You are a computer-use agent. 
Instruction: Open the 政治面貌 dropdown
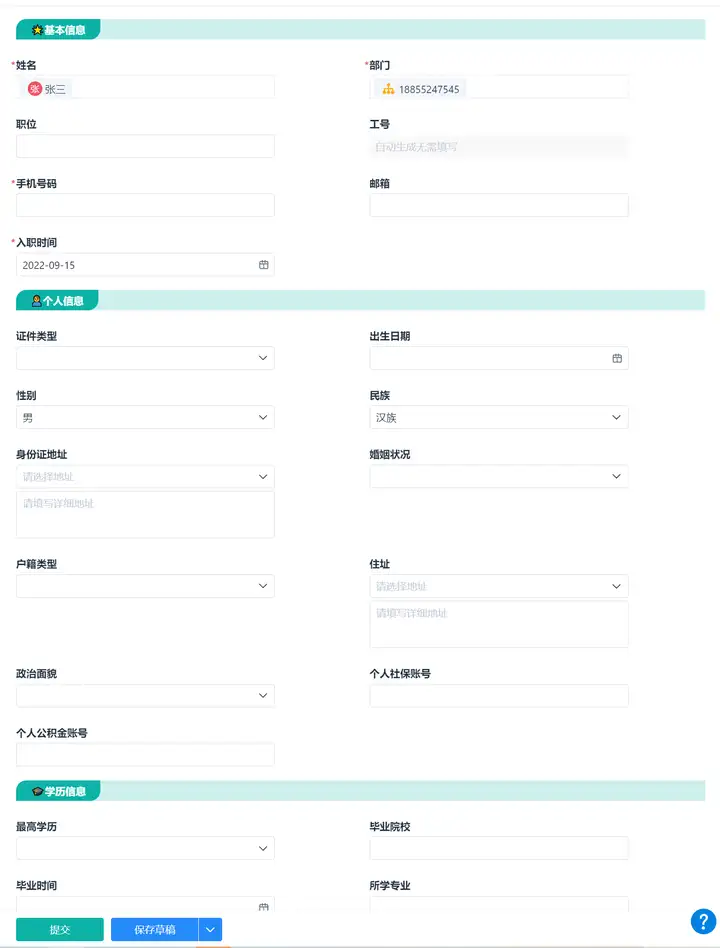(x=145, y=695)
